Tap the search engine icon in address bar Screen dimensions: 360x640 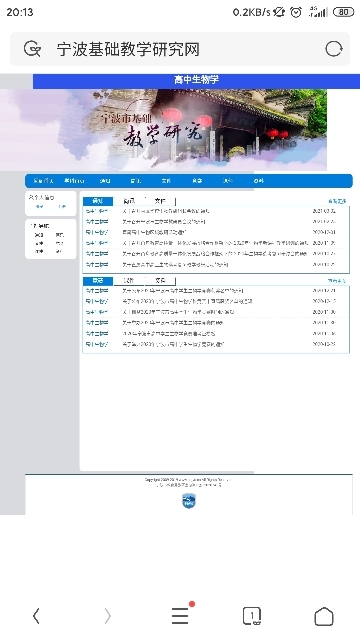(x=32, y=49)
